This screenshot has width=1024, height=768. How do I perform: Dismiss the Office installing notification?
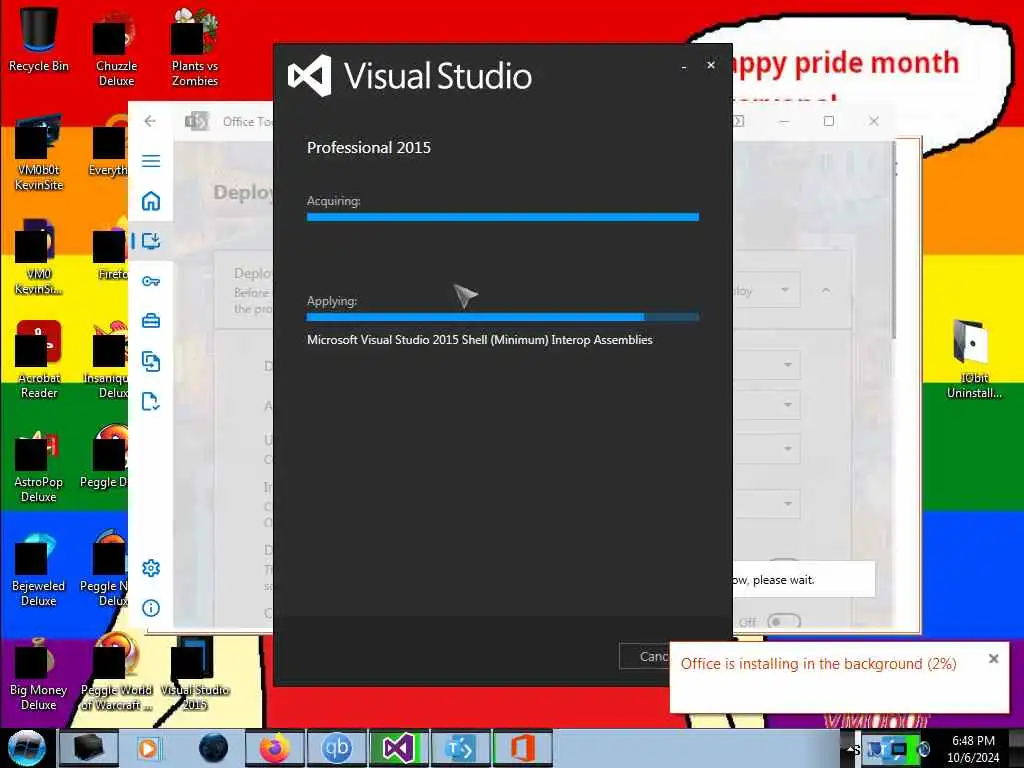[993, 659]
